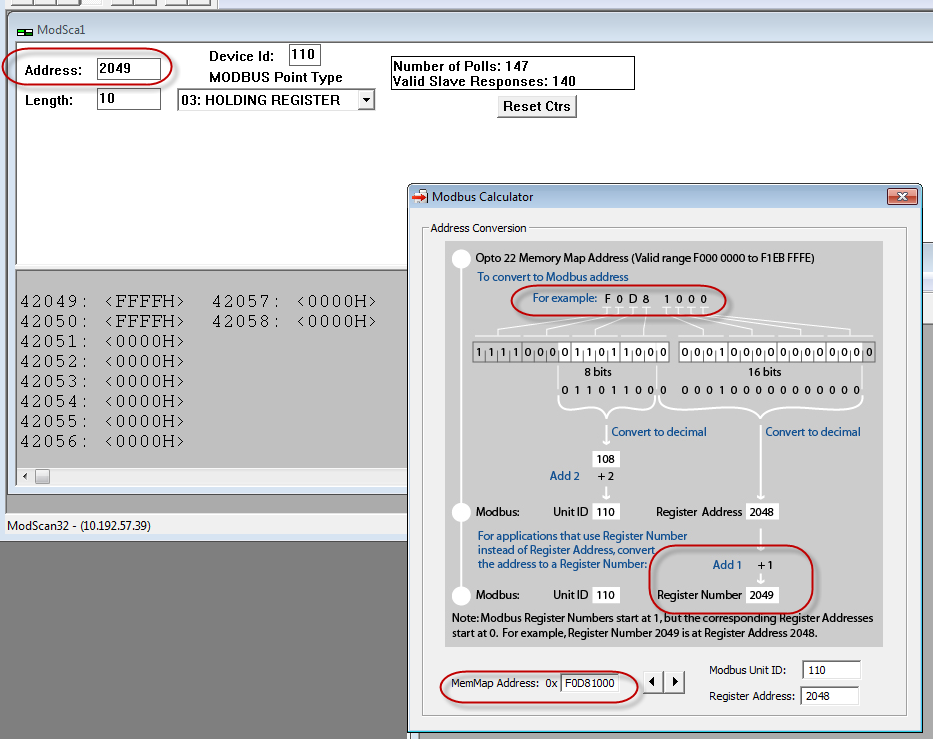Click the MemMap Address field F0D81000
Viewport: 933px width, 739px height.
(x=590, y=683)
